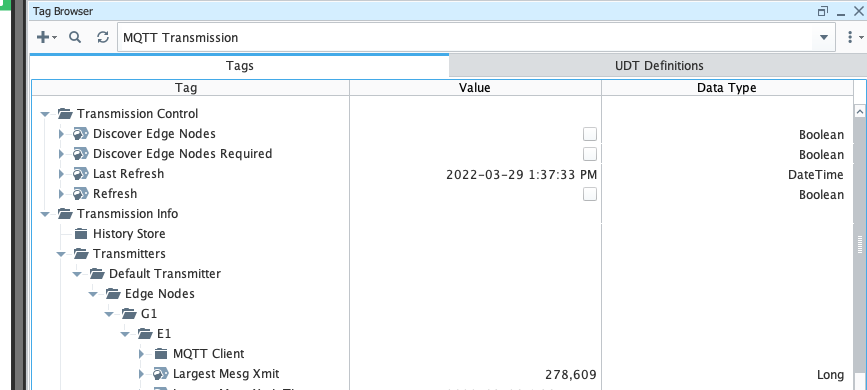Collapse the Edge Nodes folder
The width and height of the screenshot is (867, 390).
coord(93,294)
